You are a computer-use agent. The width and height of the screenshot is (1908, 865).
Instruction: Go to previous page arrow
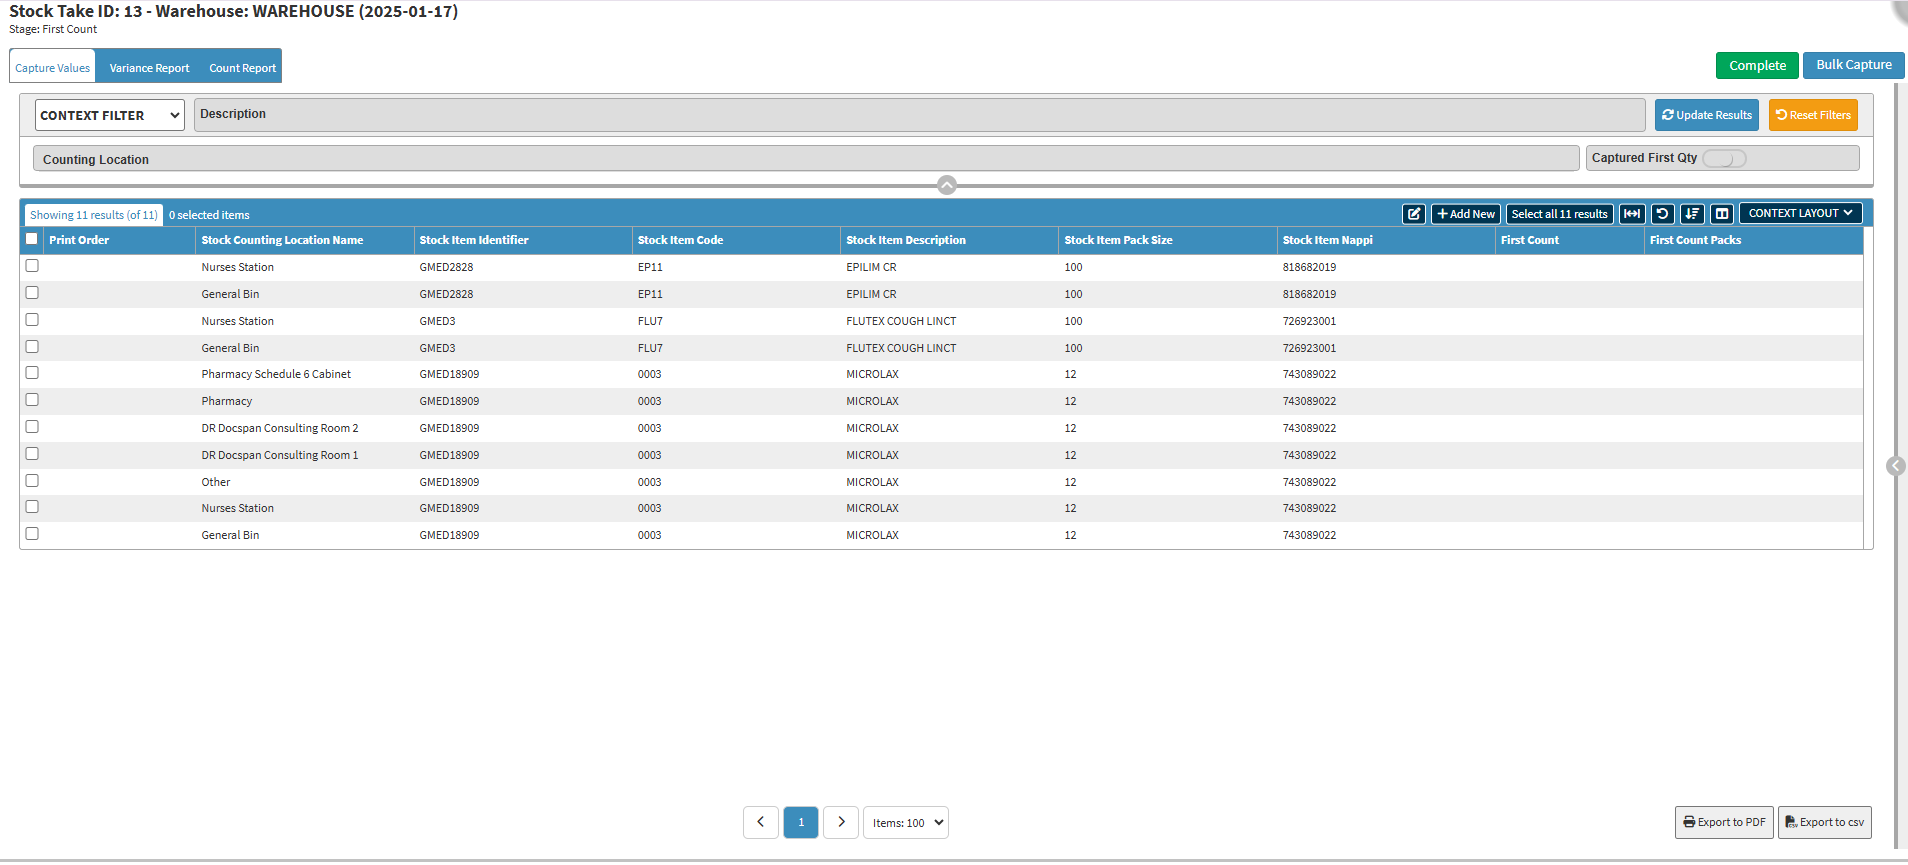pos(761,822)
